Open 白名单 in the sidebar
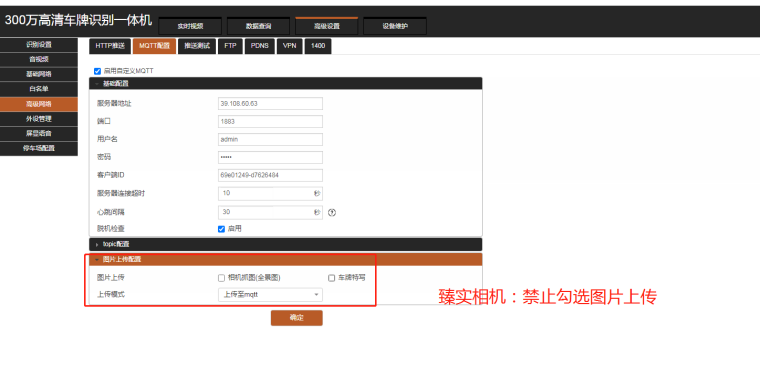Viewport: 761px width, 373px height. click(39, 89)
